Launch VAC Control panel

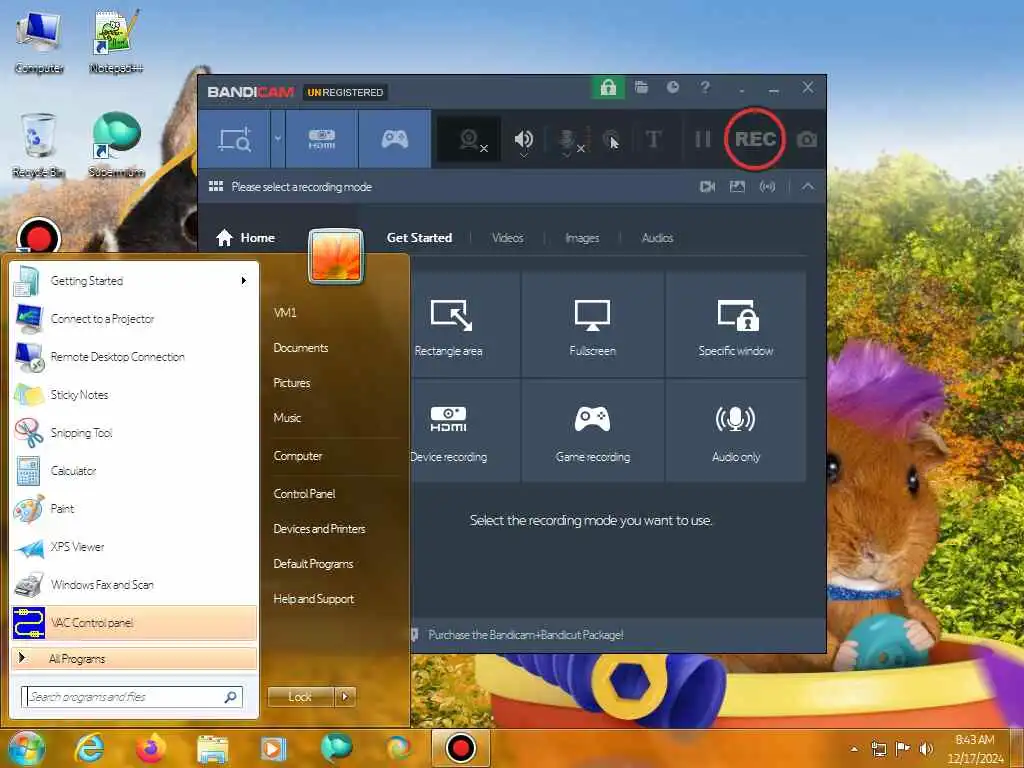[x=134, y=622]
